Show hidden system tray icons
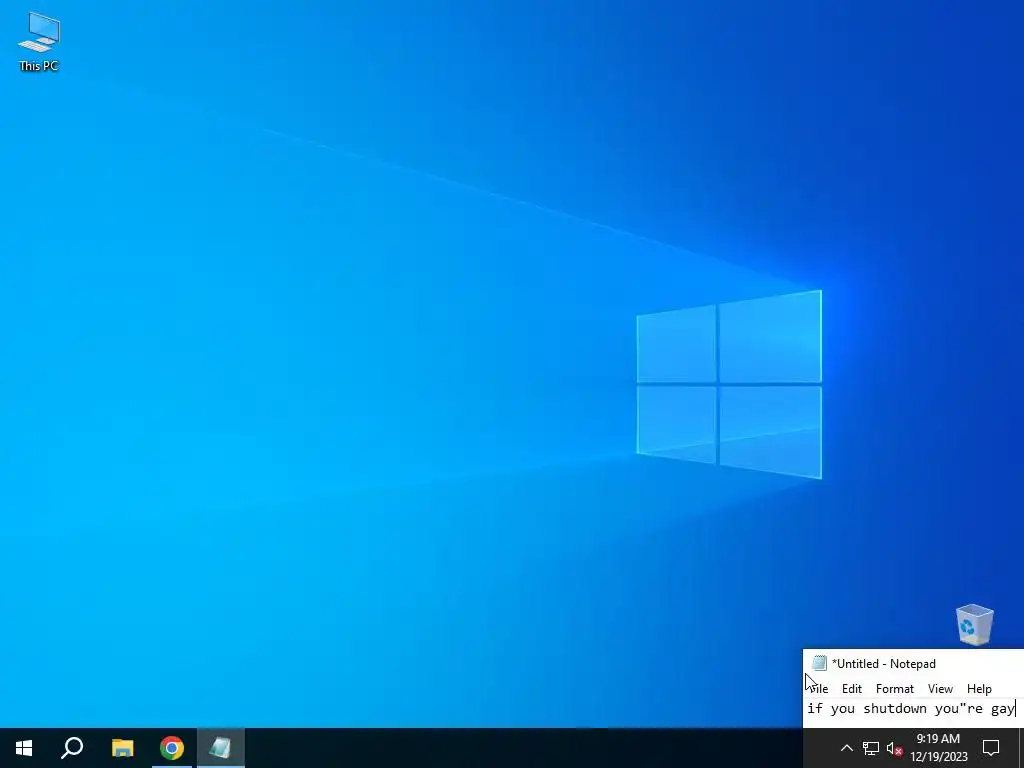The image size is (1024, 768). (x=846, y=748)
